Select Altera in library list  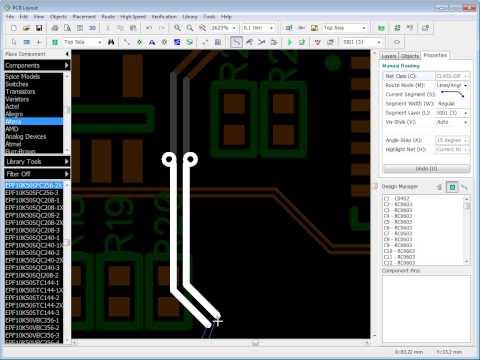click(34, 122)
